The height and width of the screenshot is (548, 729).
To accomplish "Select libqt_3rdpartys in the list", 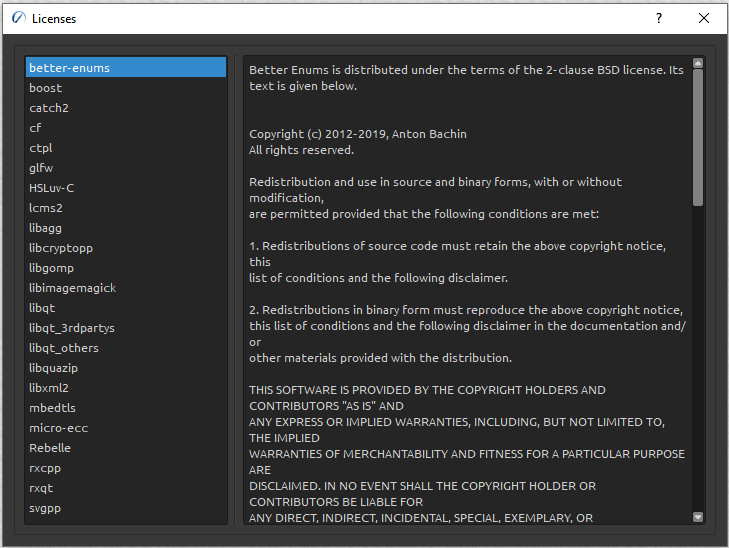I will tap(71, 328).
